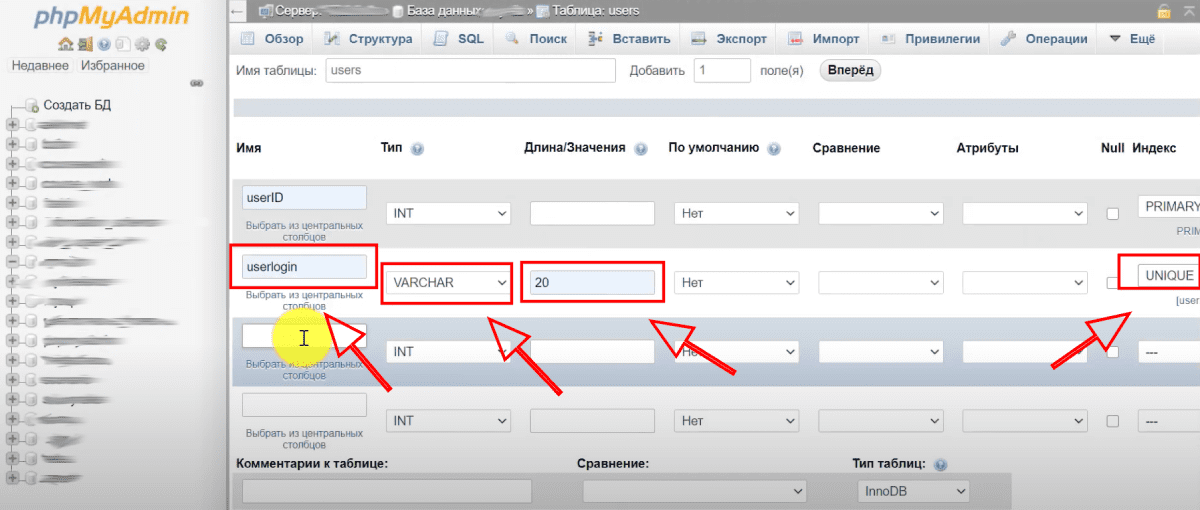Viewport: 1200px width, 510px height.
Task: Open the Вставить tab
Action: click(629, 39)
